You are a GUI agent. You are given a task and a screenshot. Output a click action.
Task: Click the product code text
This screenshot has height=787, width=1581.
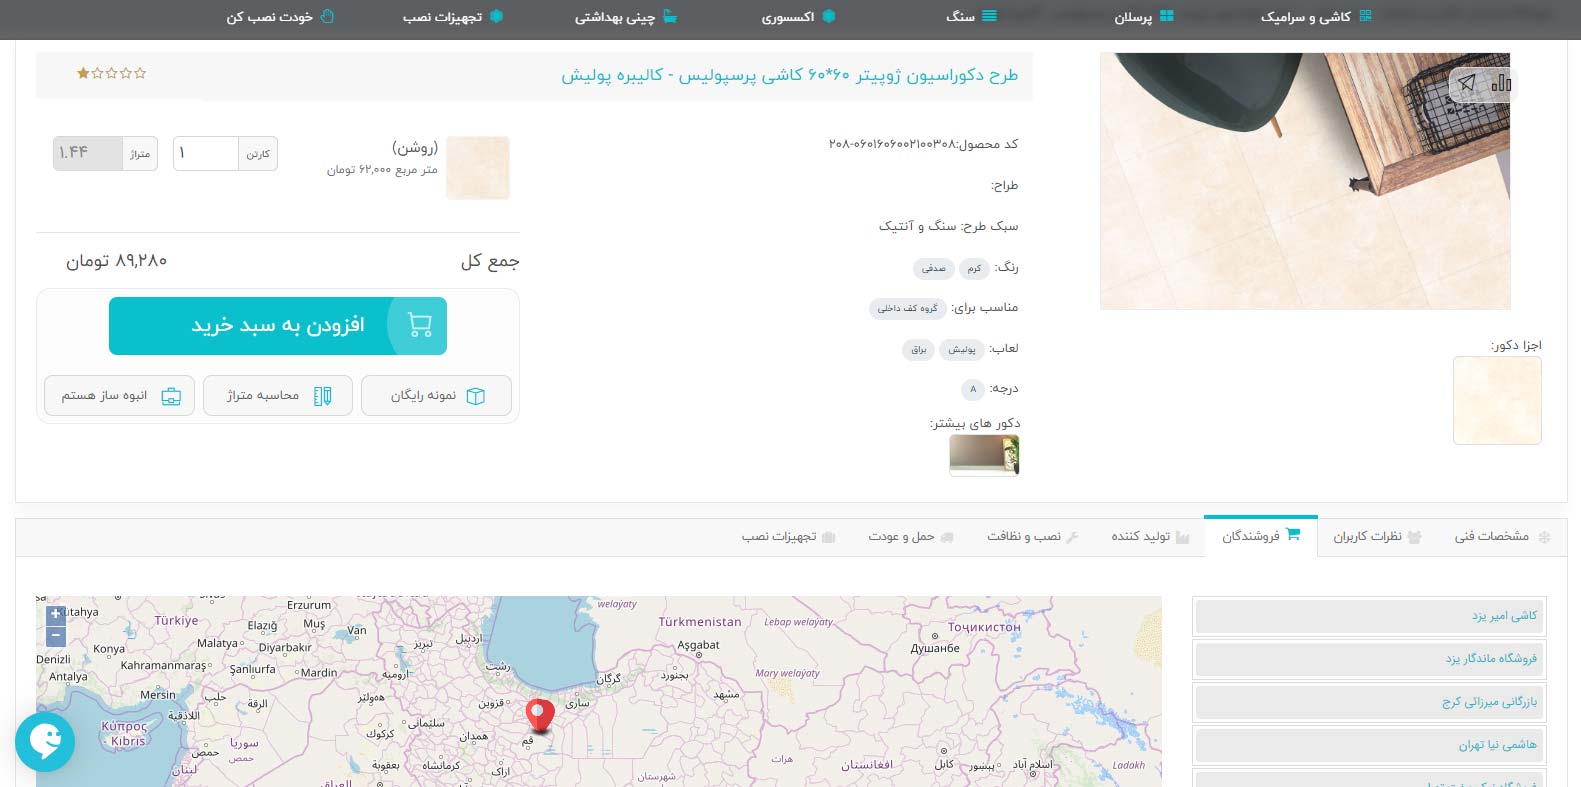(923, 144)
